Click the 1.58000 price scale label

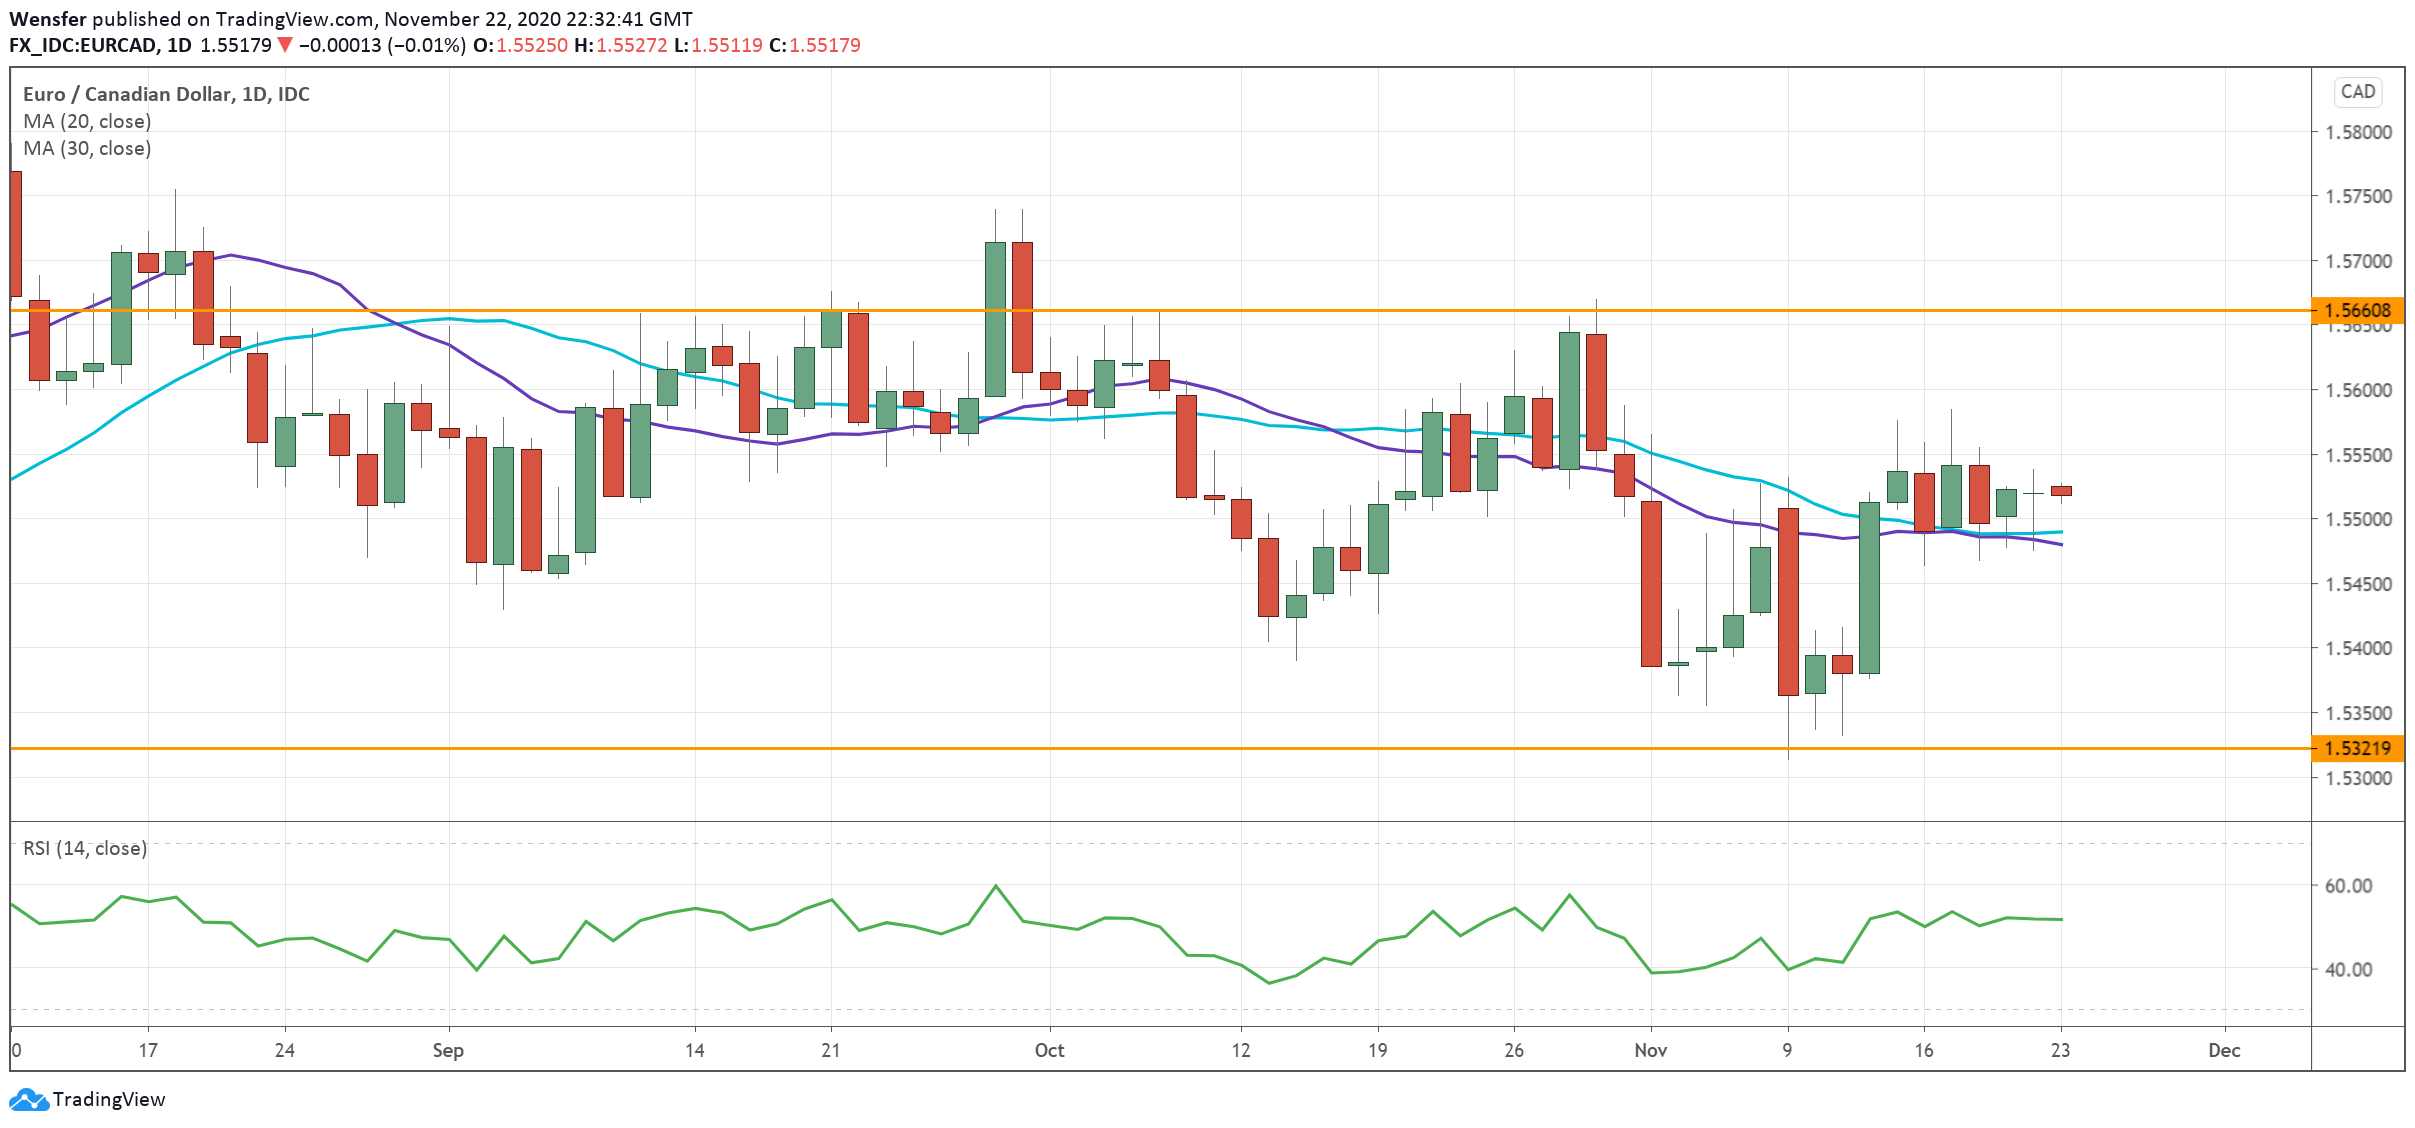pos(2358,132)
